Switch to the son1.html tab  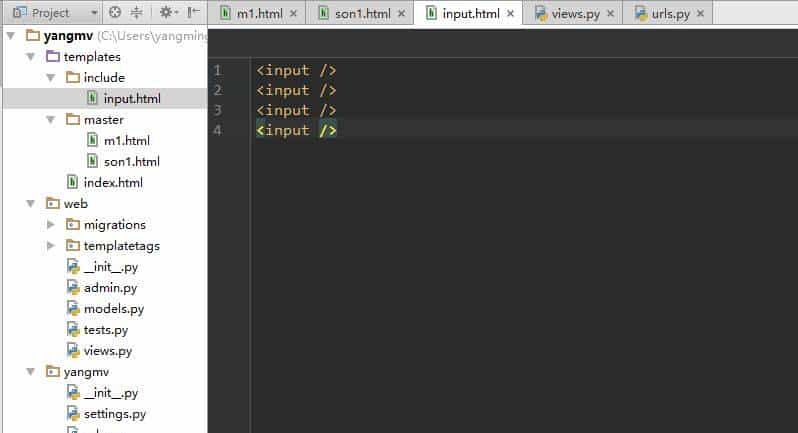[x=362, y=14]
